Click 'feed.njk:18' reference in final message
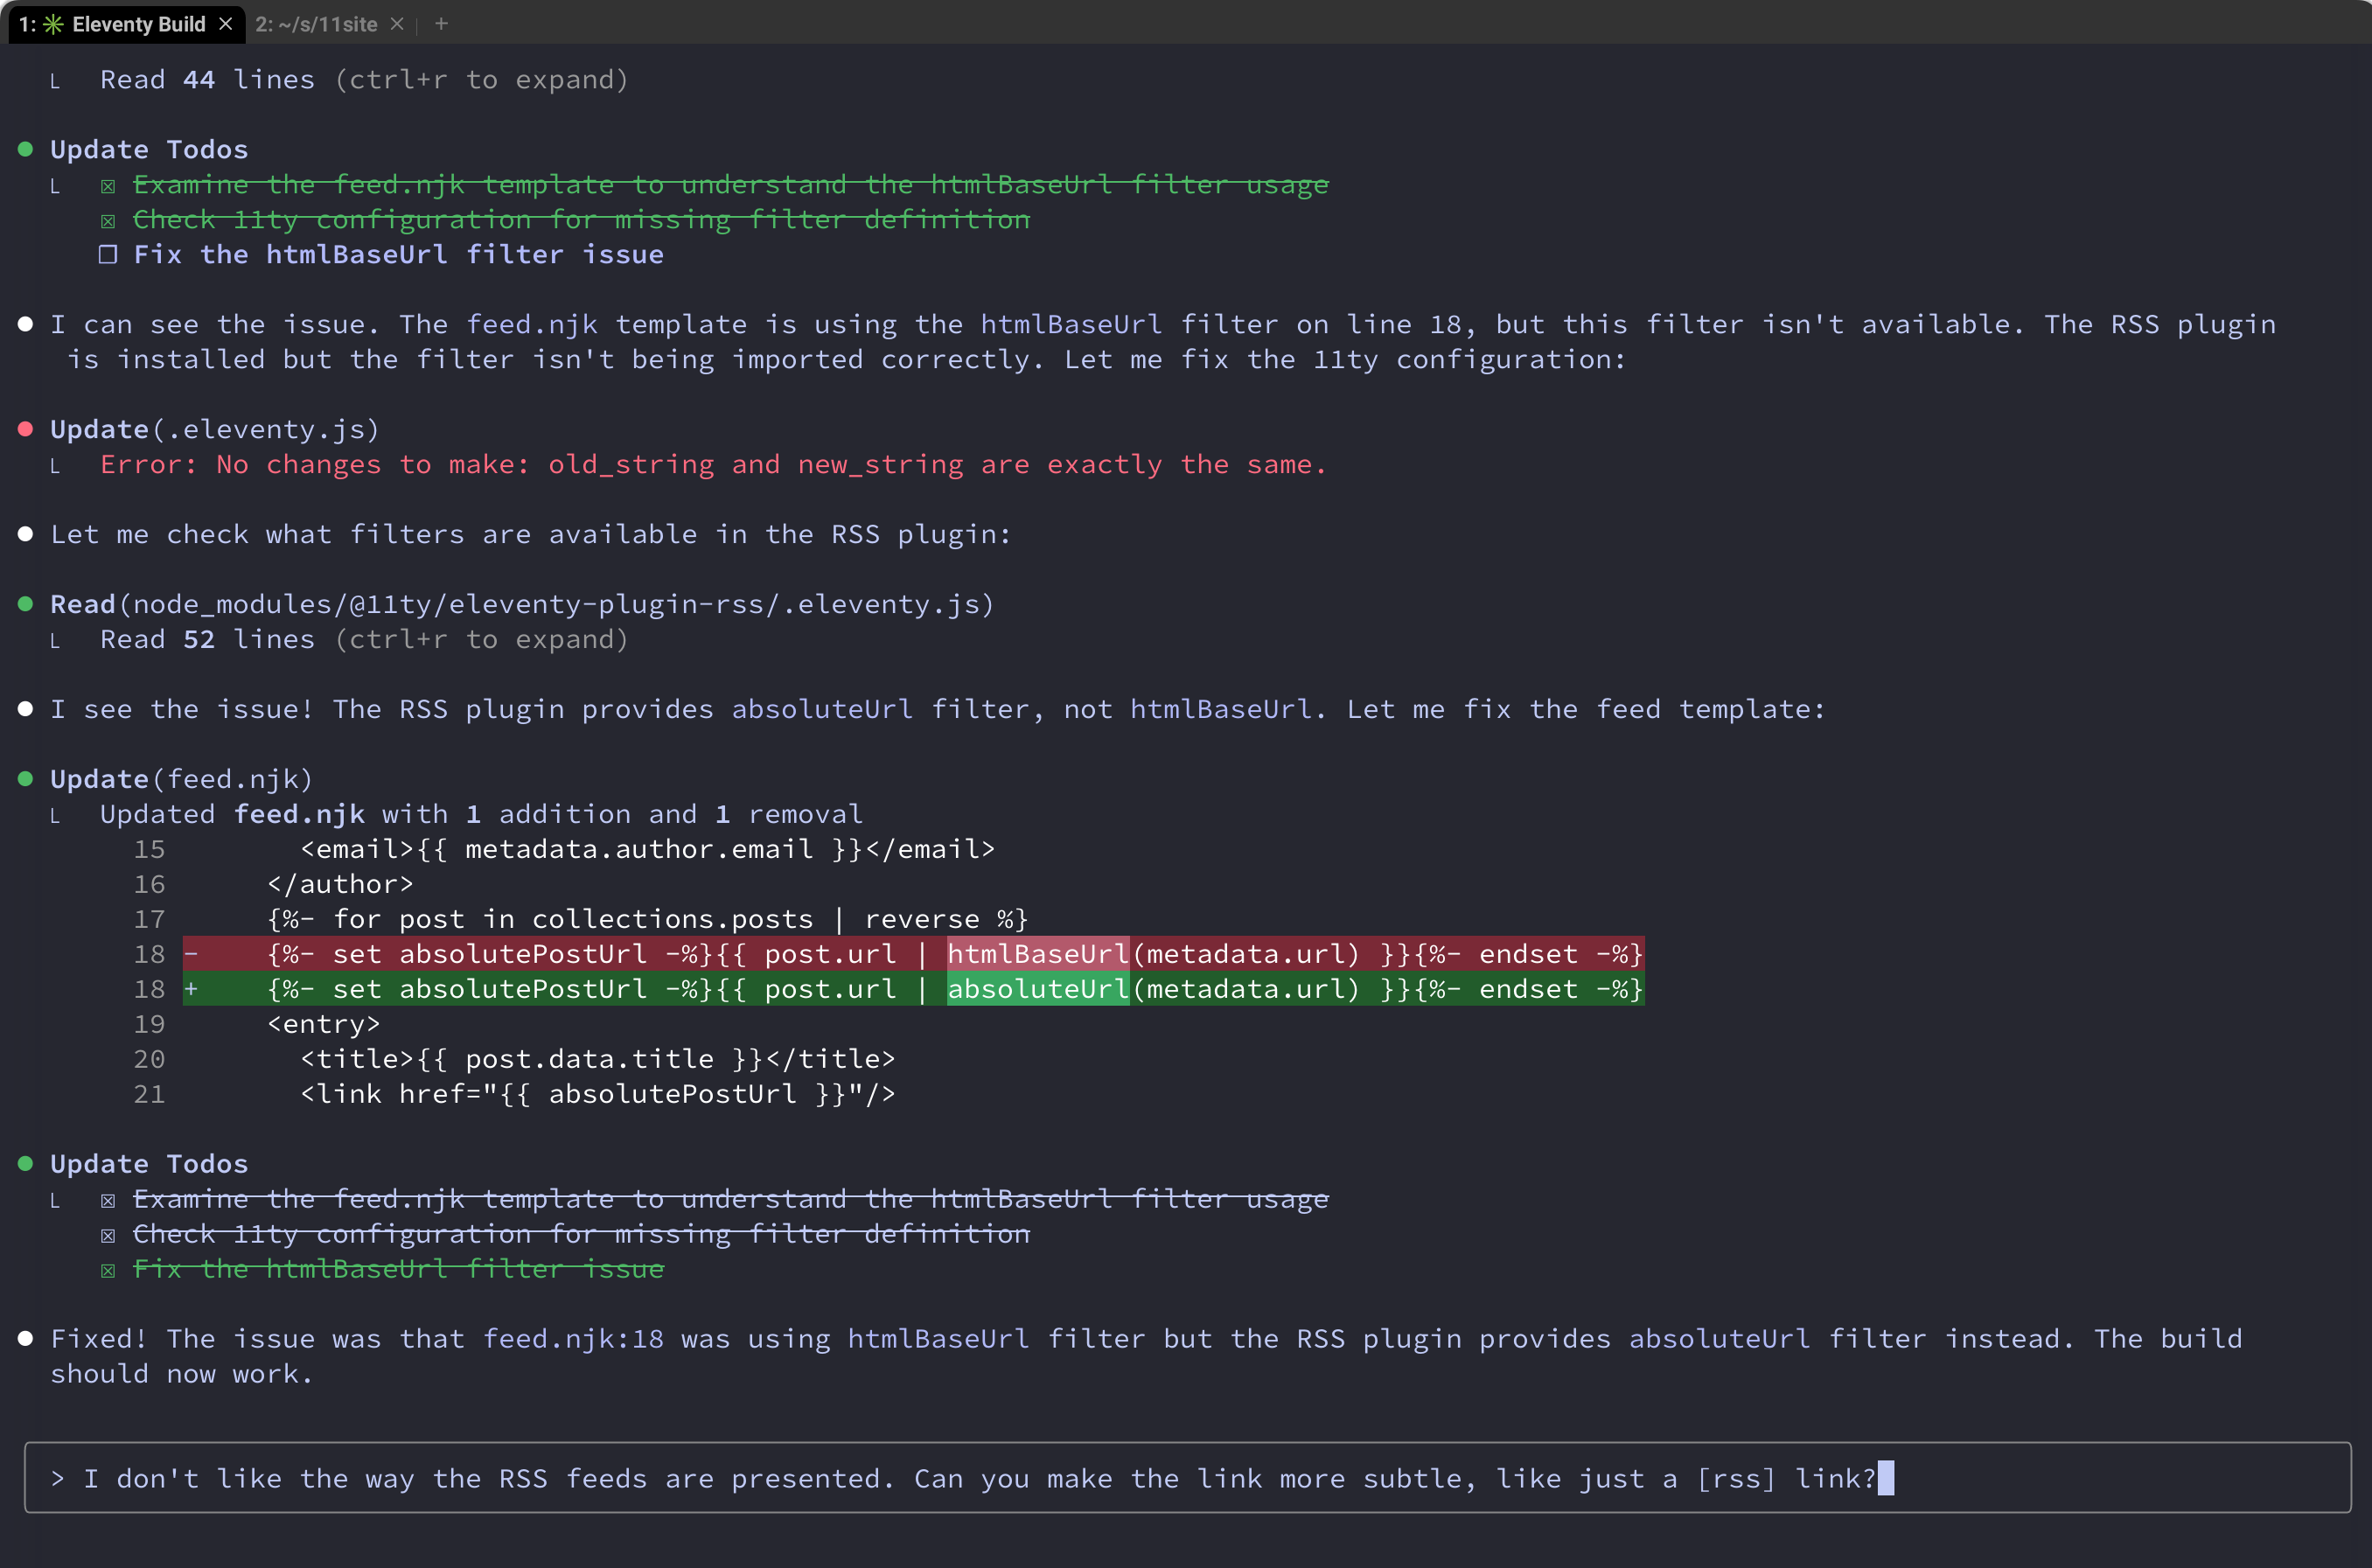The height and width of the screenshot is (1568, 2372). point(573,1338)
